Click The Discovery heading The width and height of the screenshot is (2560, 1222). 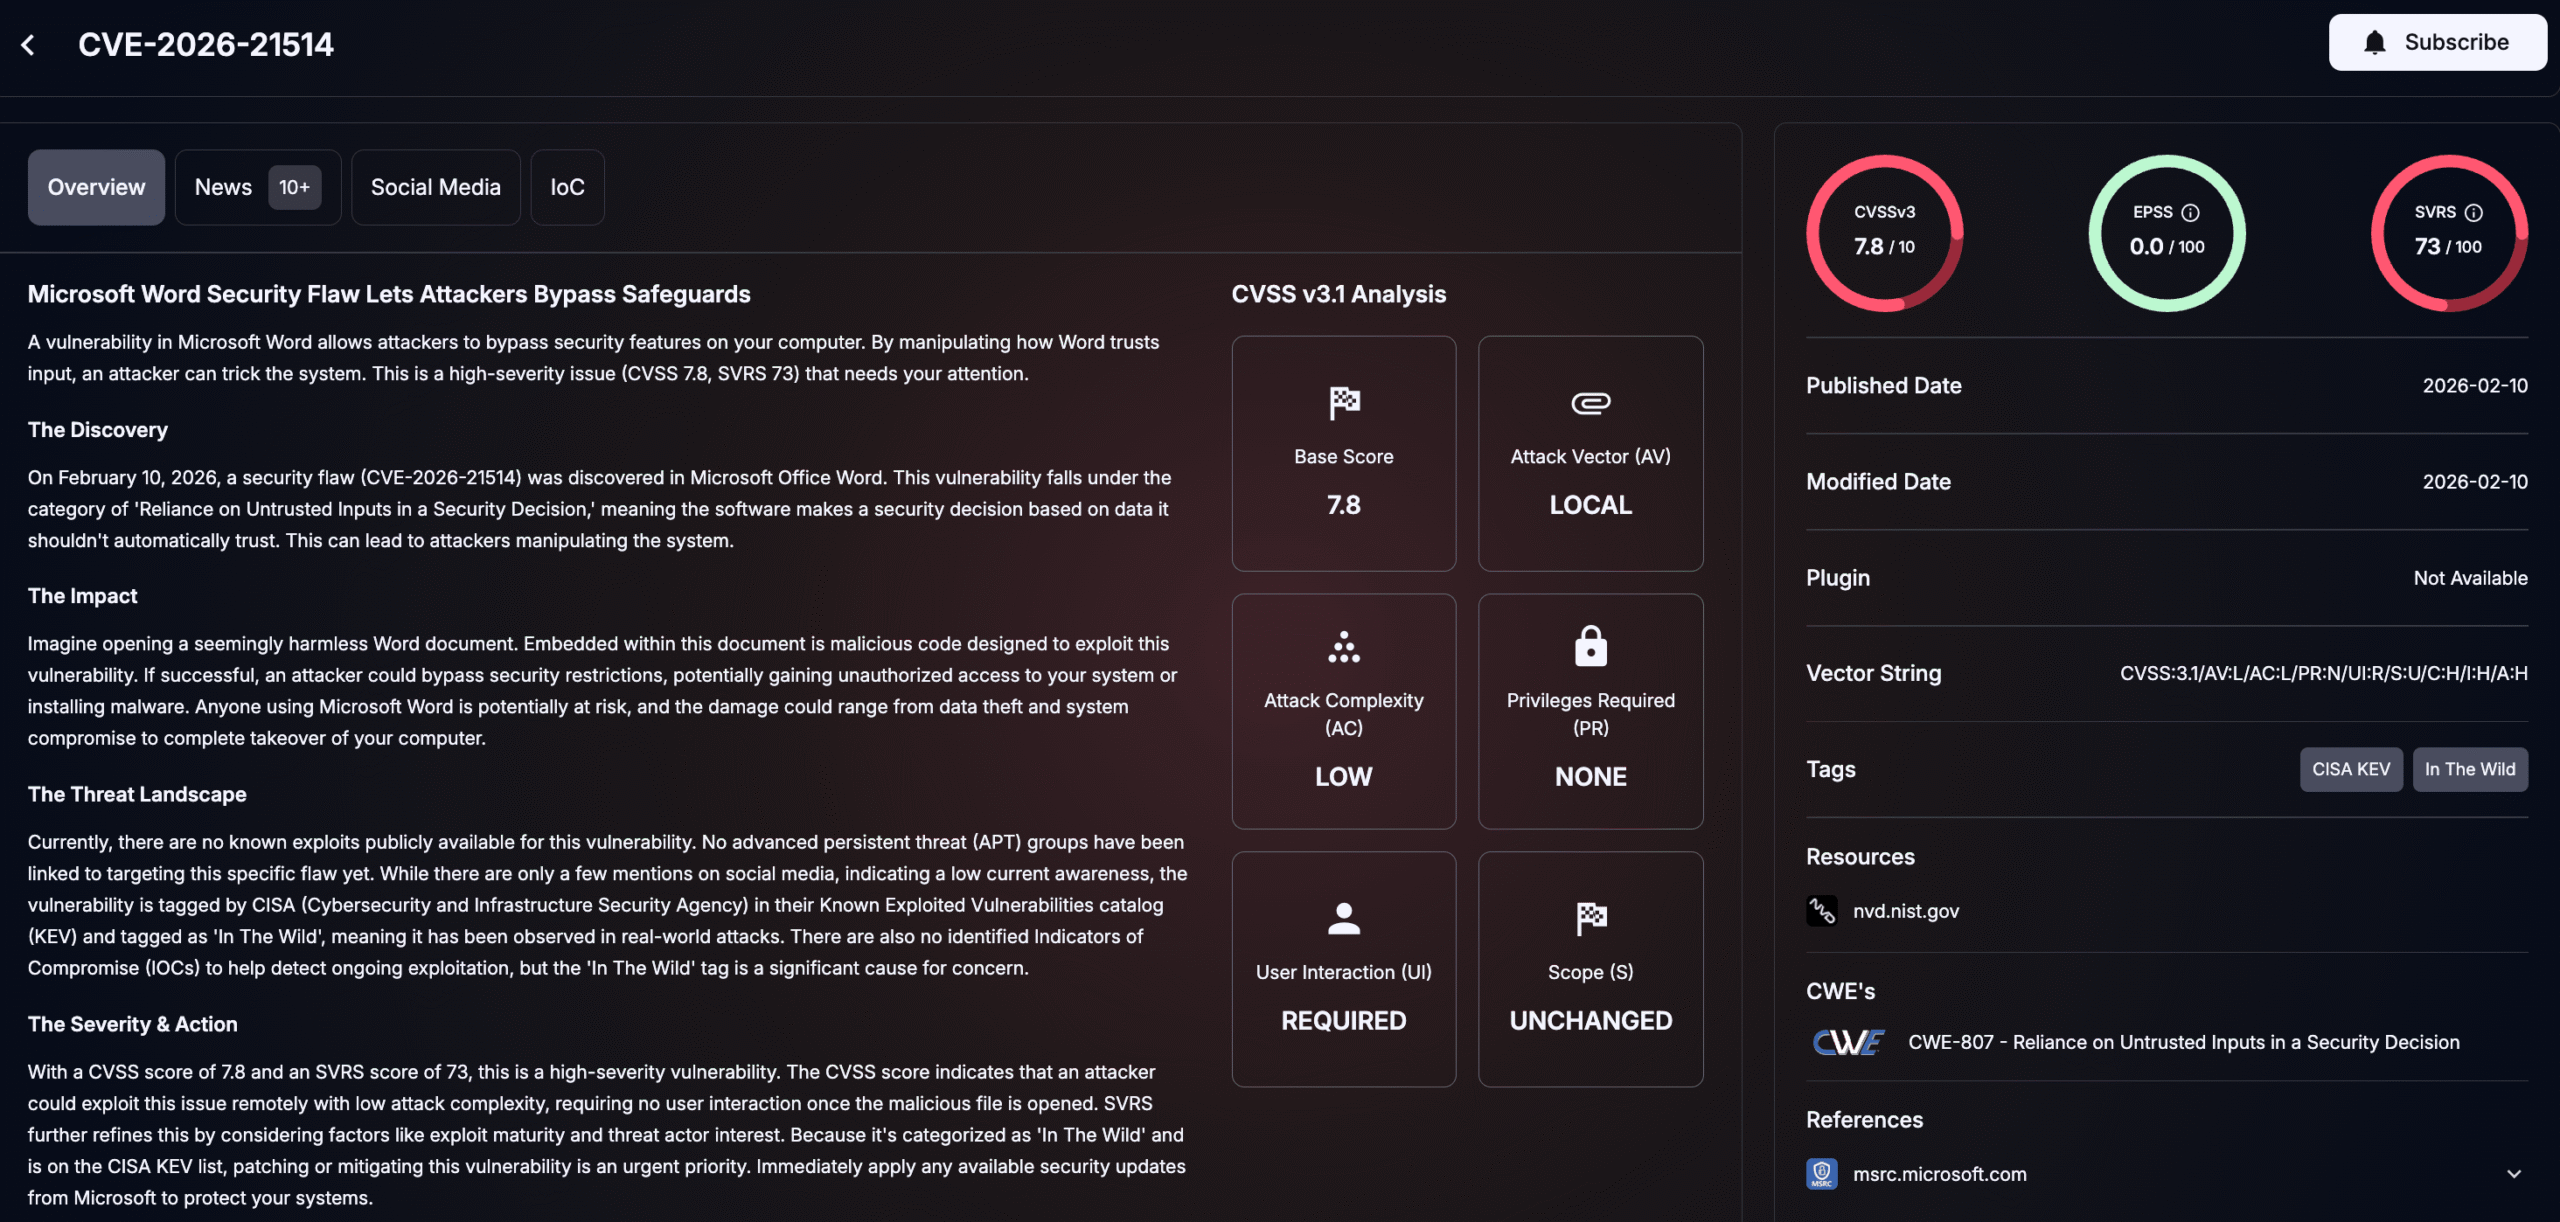98,430
